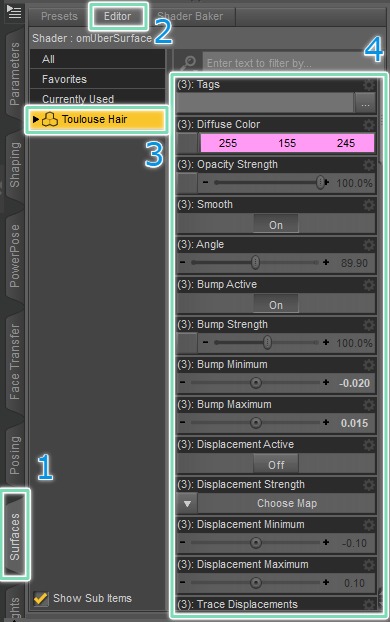Toggle Smooth On button
Image resolution: width=390 pixels, height=622 pixels.
point(276,225)
